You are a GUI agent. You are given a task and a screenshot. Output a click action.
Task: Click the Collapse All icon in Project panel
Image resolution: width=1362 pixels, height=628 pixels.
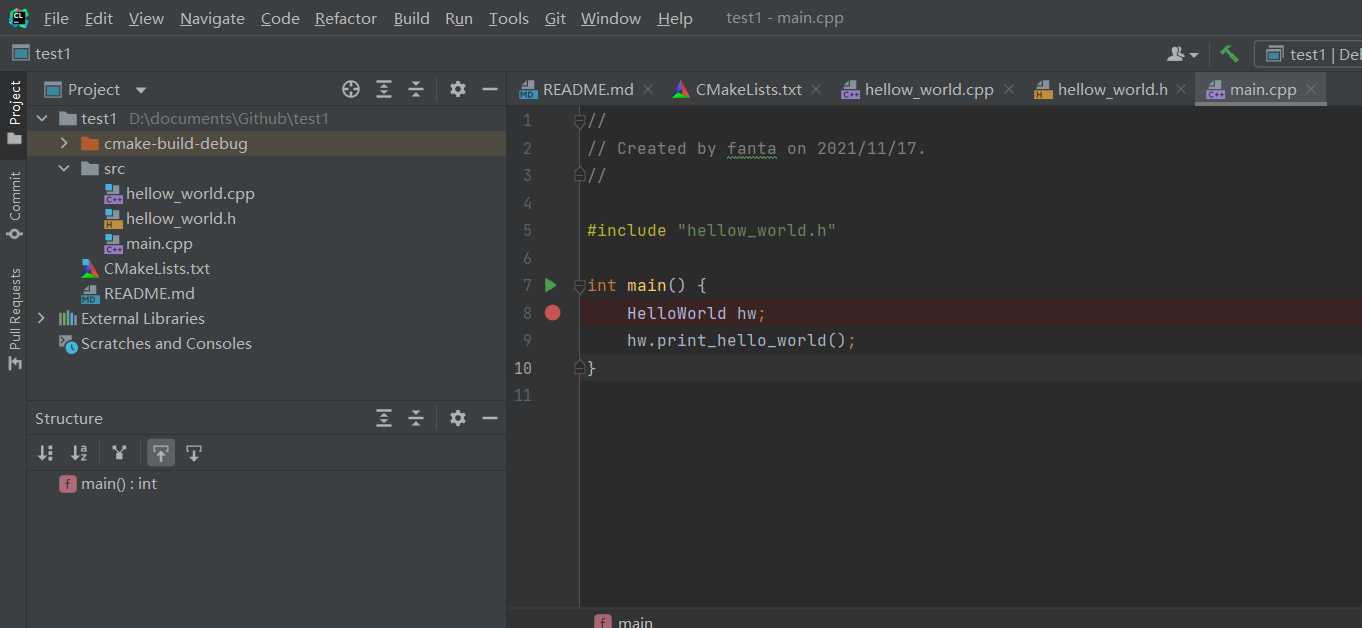pos(416,89)
